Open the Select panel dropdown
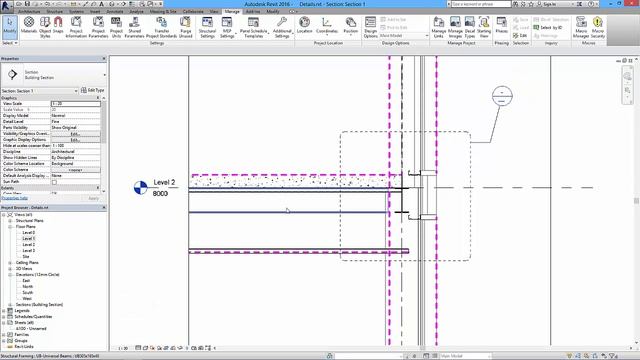The height and width of the screenshot is (360, 640). coord(9,43)
